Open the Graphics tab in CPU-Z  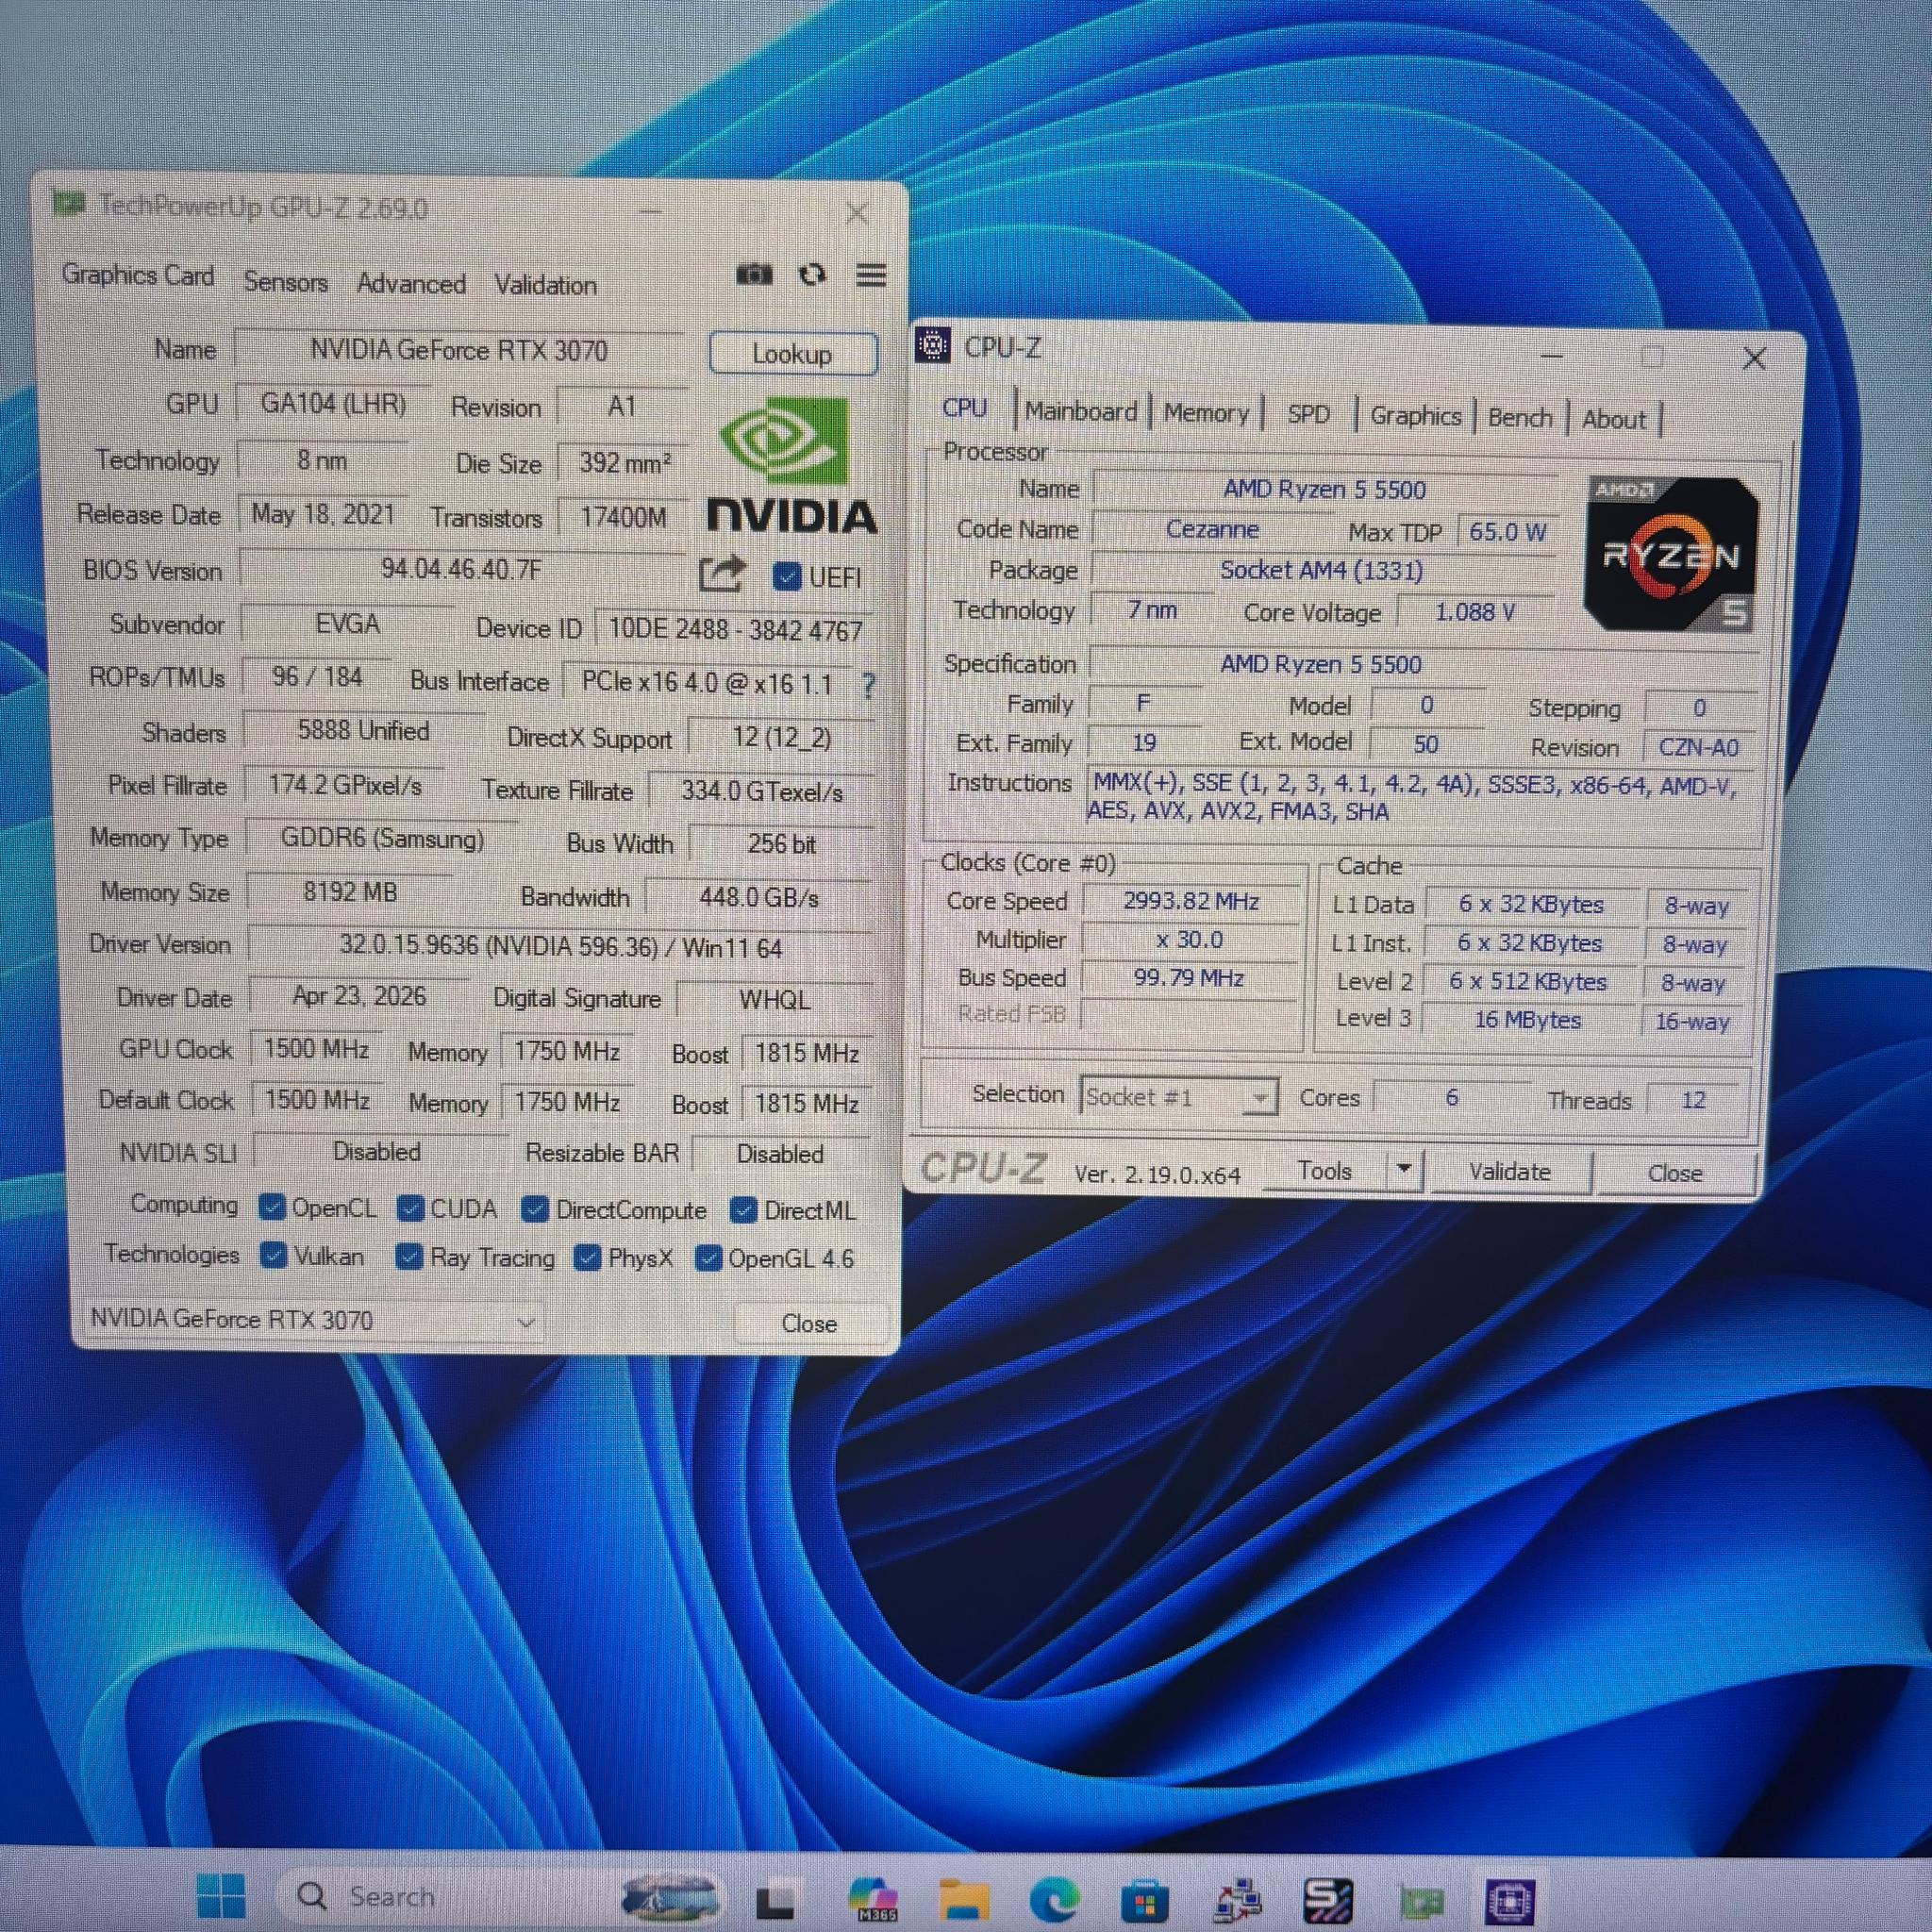[1415, 416]
